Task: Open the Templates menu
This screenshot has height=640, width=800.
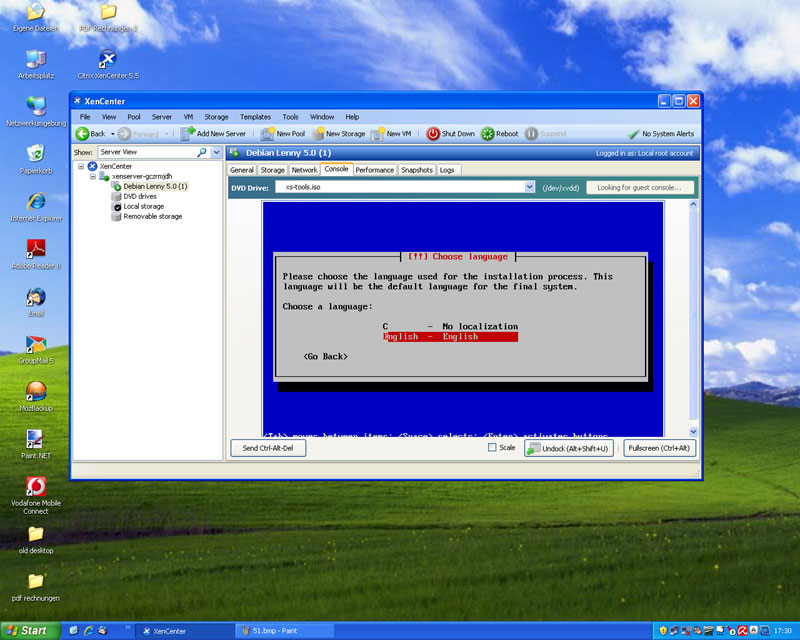Action: point(255,117)
